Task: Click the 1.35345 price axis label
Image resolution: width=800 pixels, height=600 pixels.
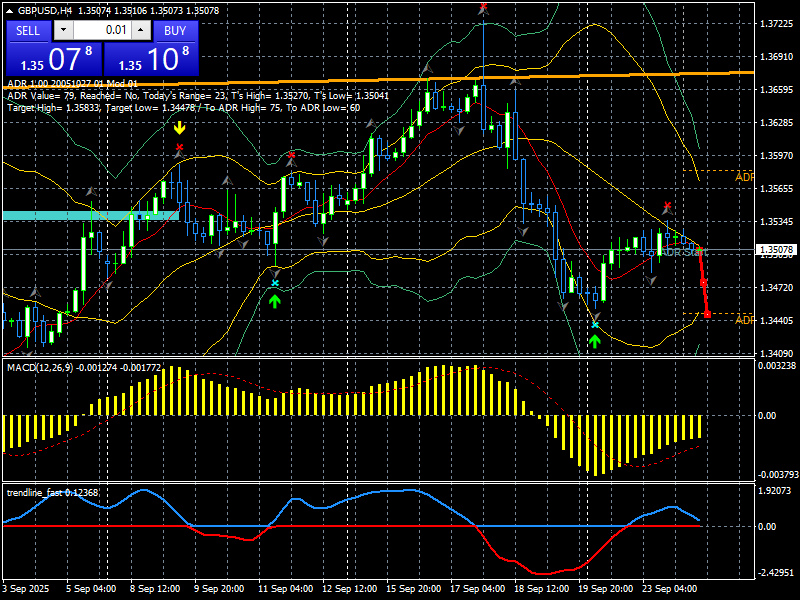Action: coord(777,222)
